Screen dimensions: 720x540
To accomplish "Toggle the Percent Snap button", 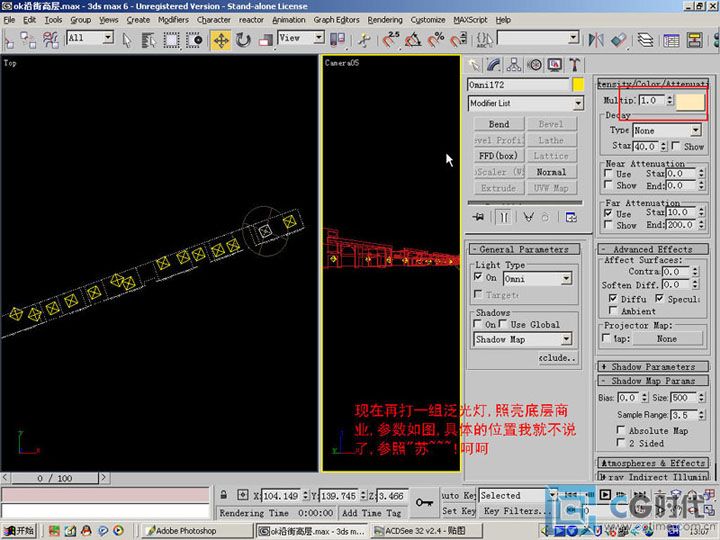I will (x=435, y=40).
